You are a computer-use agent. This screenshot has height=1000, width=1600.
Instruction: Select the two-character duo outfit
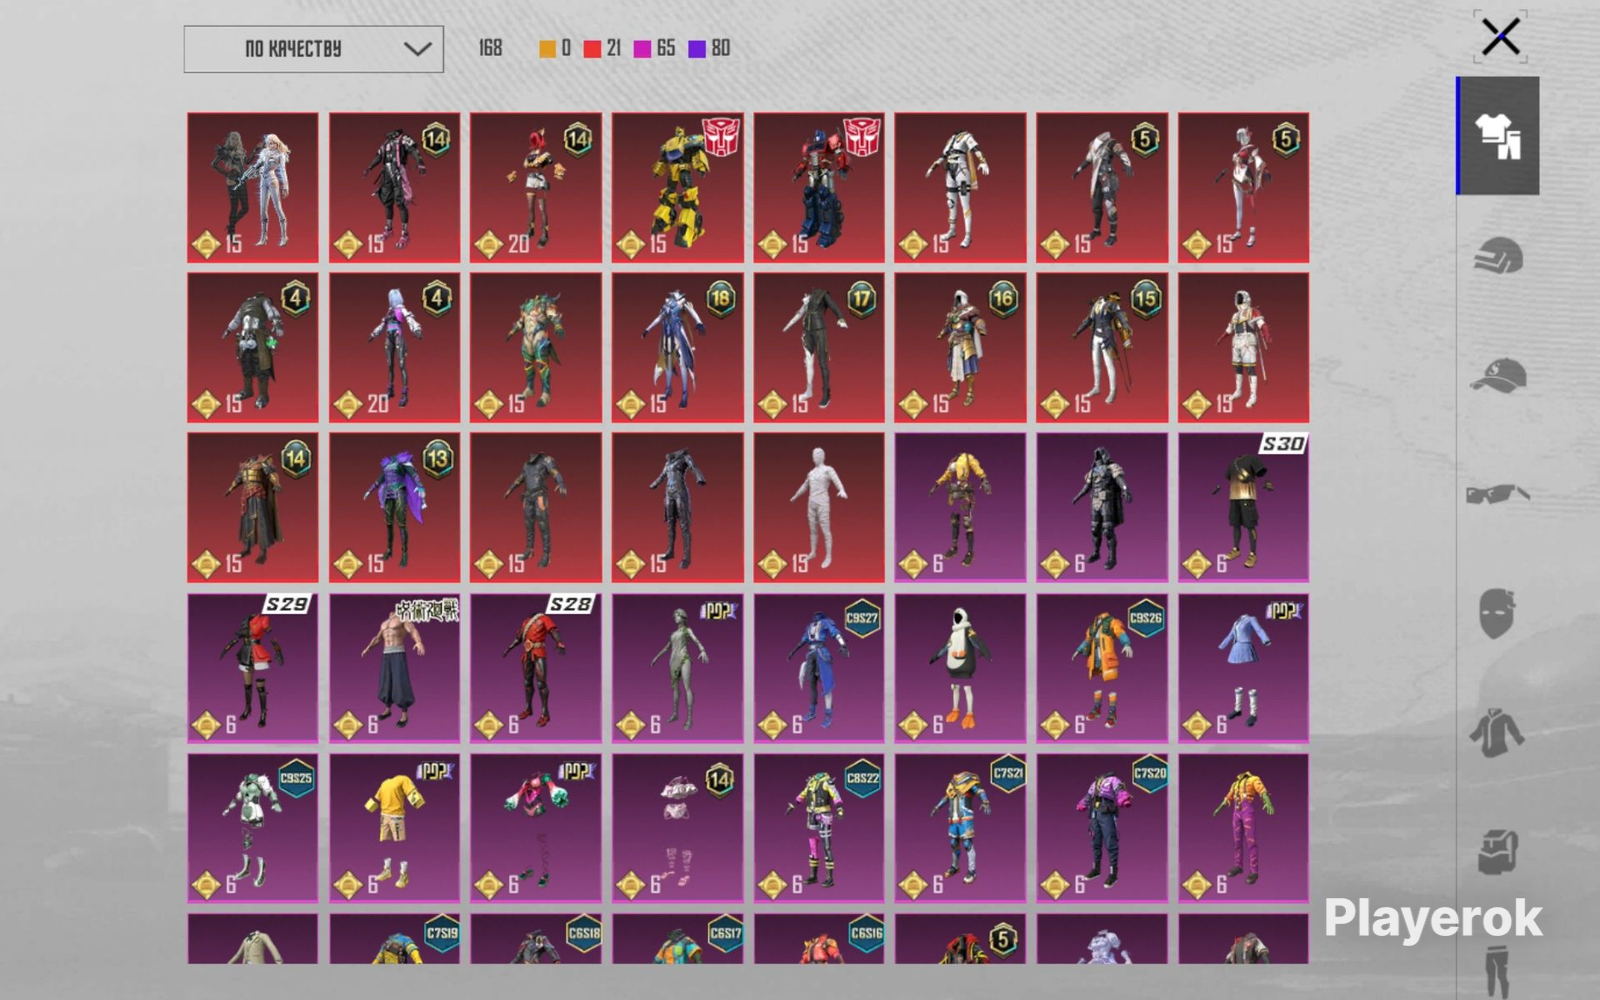coord(253,188)
